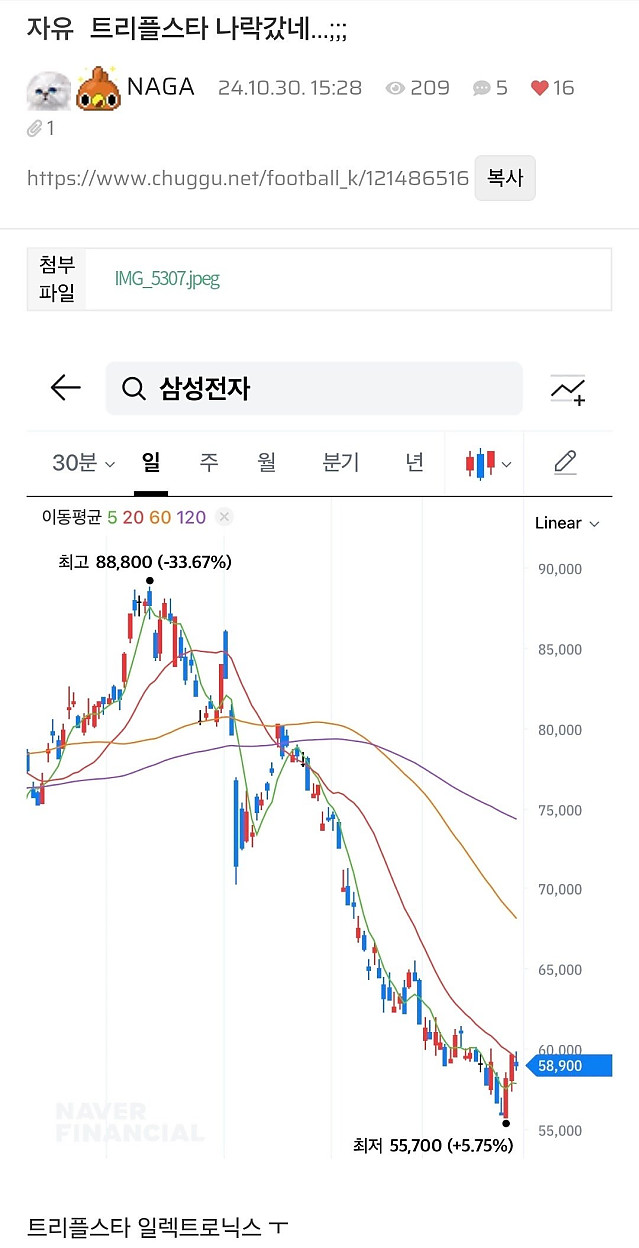Remove the 이동평균 indicator via its X toggle
The width and height of the screenshot is (639, 1248).
[x=224, y=516]
